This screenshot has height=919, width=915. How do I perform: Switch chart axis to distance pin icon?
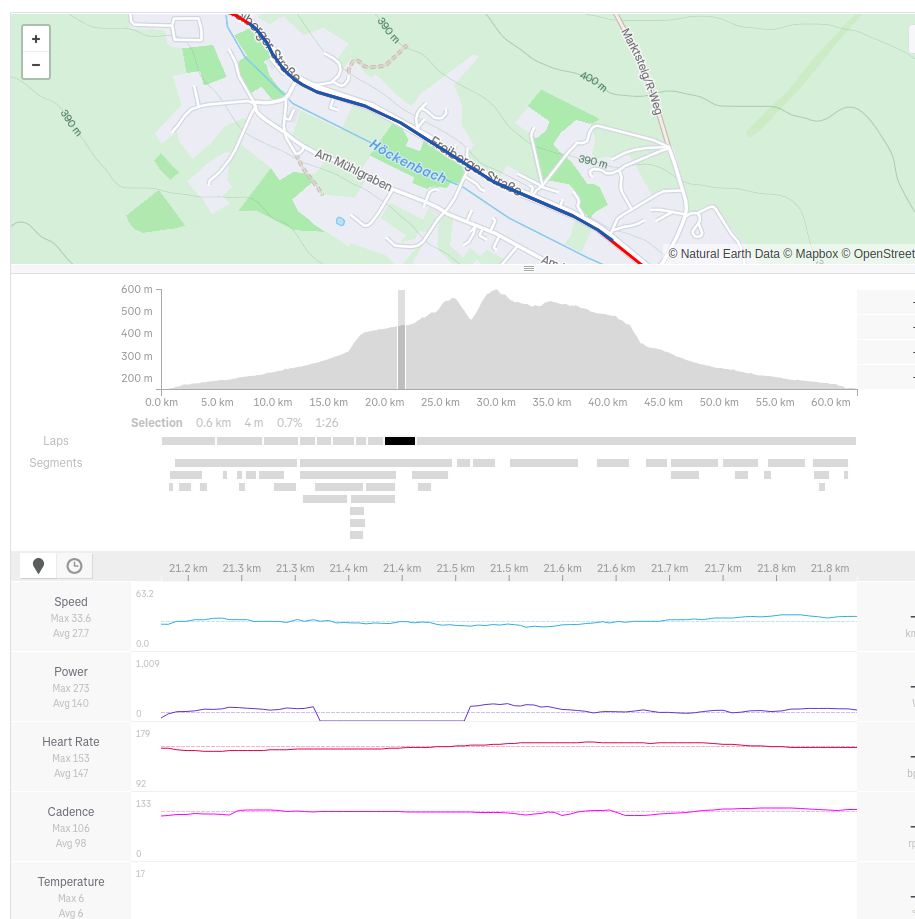coord(39,566)
